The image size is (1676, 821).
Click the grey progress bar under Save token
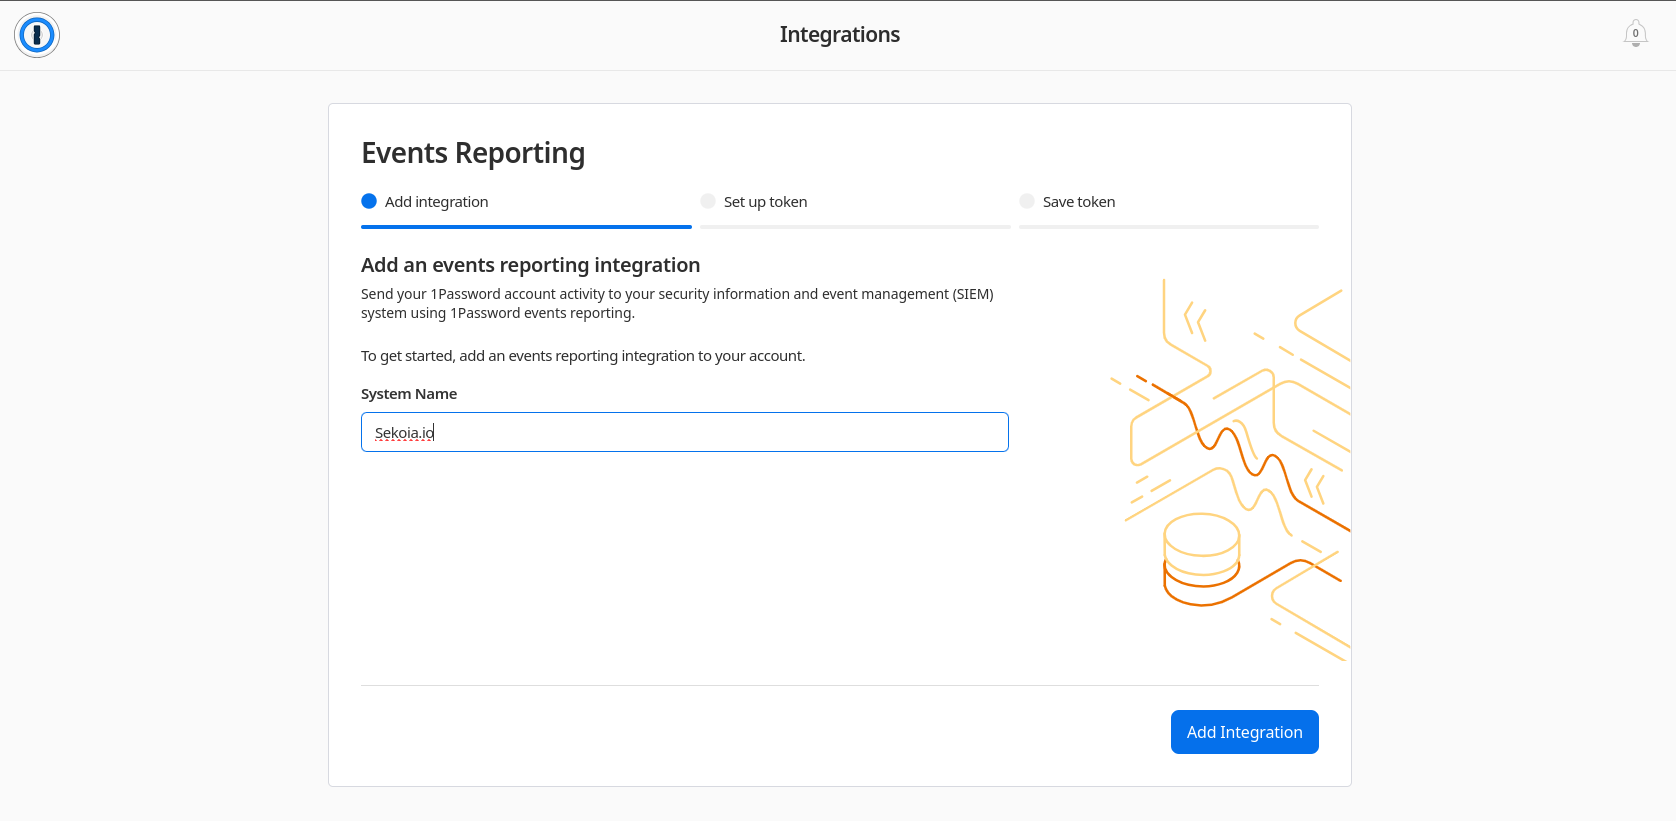(1168, 227)
